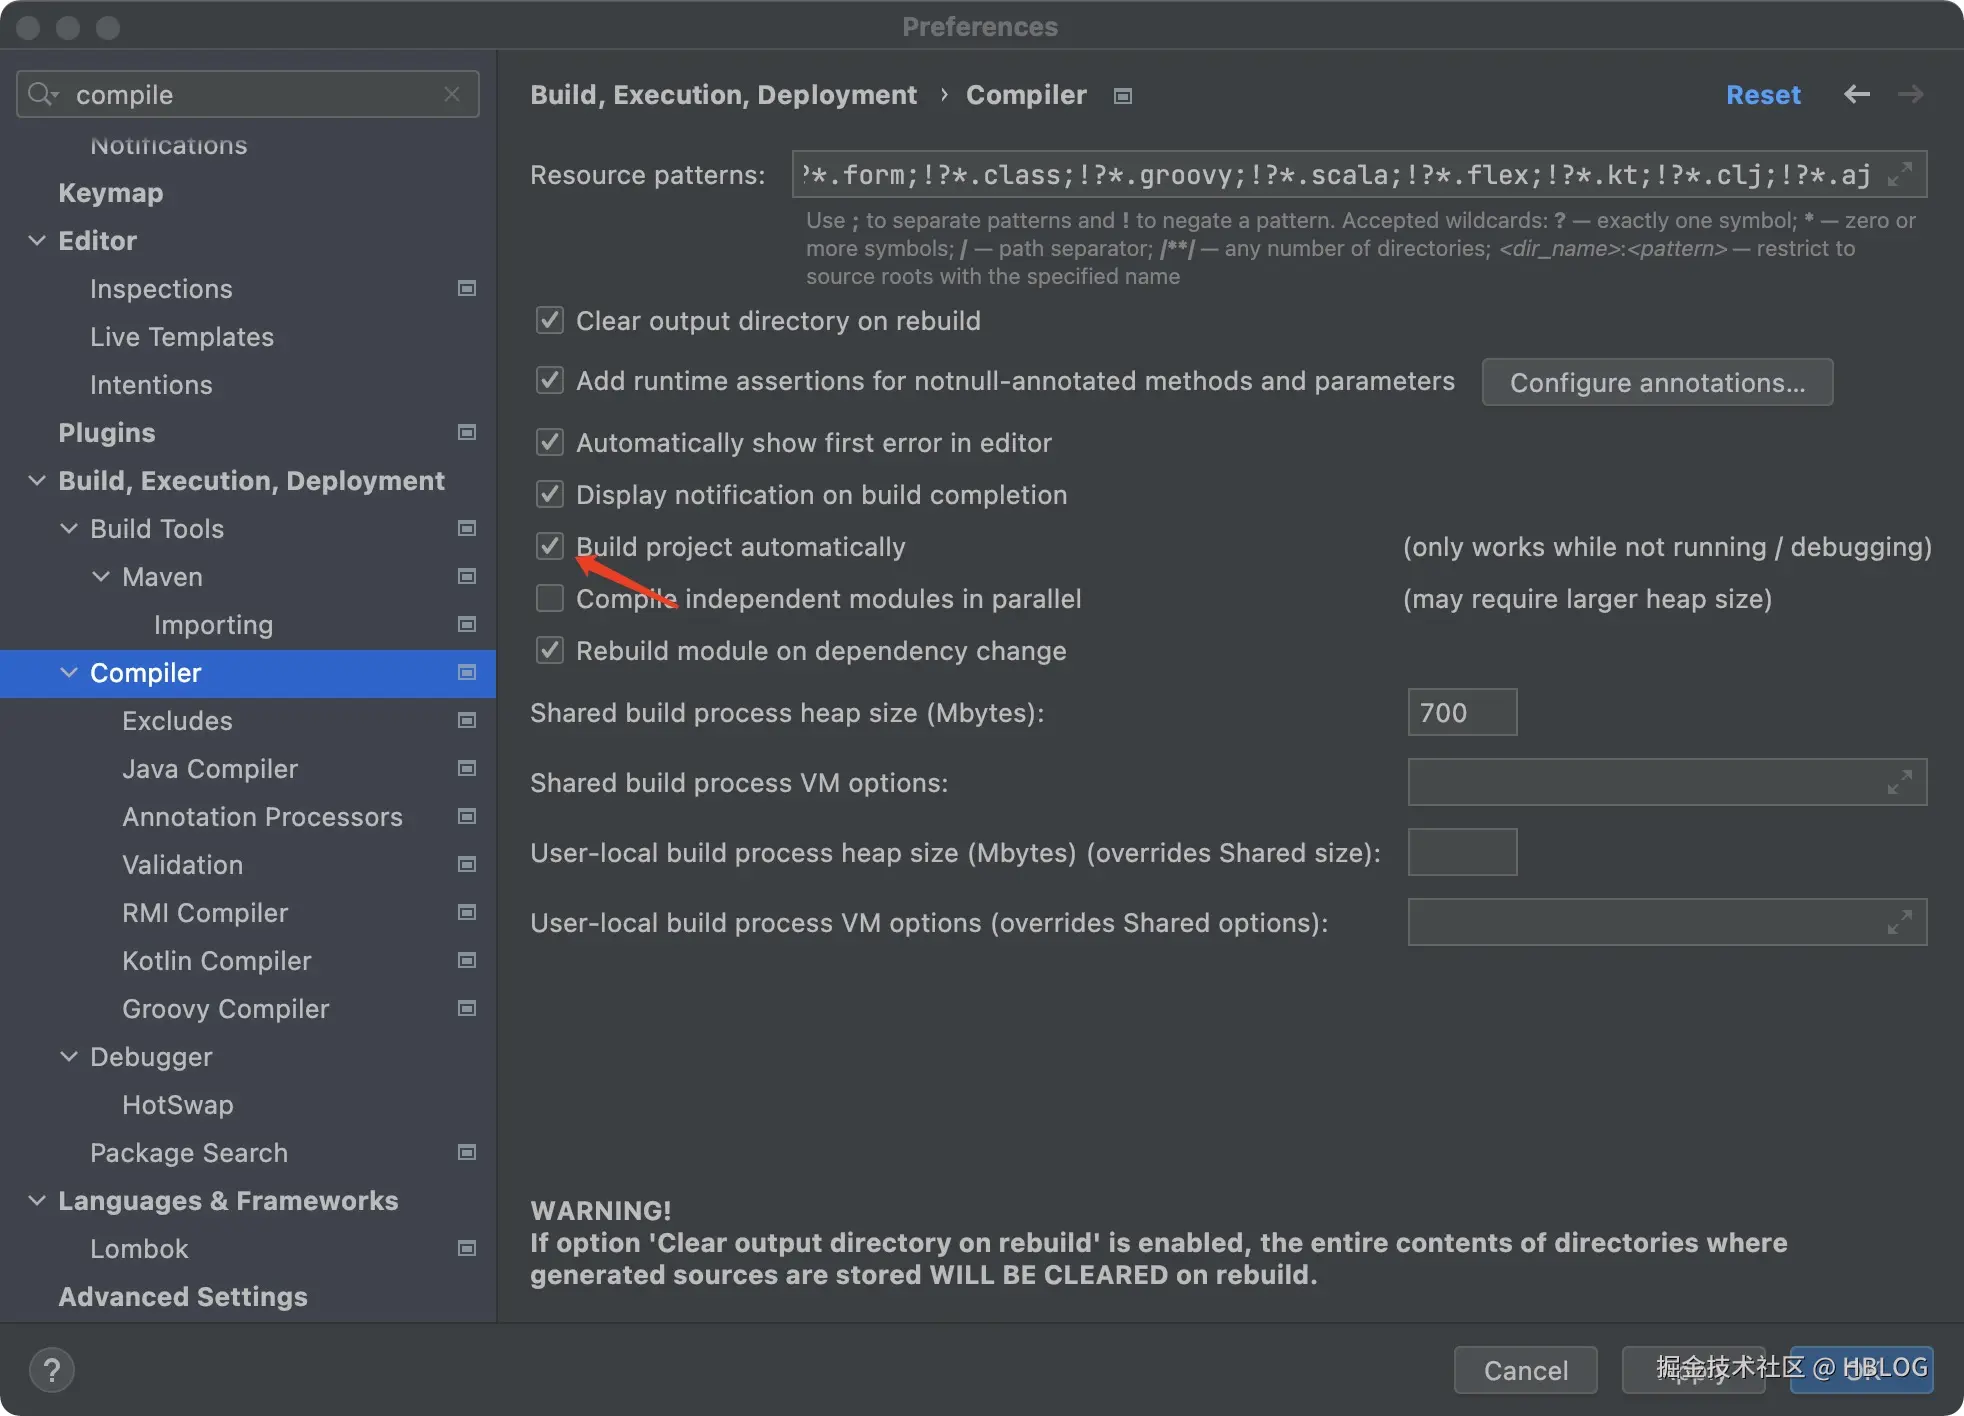Click Shared build process heap size field
Viewport: 1964px width, 1416px height.
coord(1461,713)
